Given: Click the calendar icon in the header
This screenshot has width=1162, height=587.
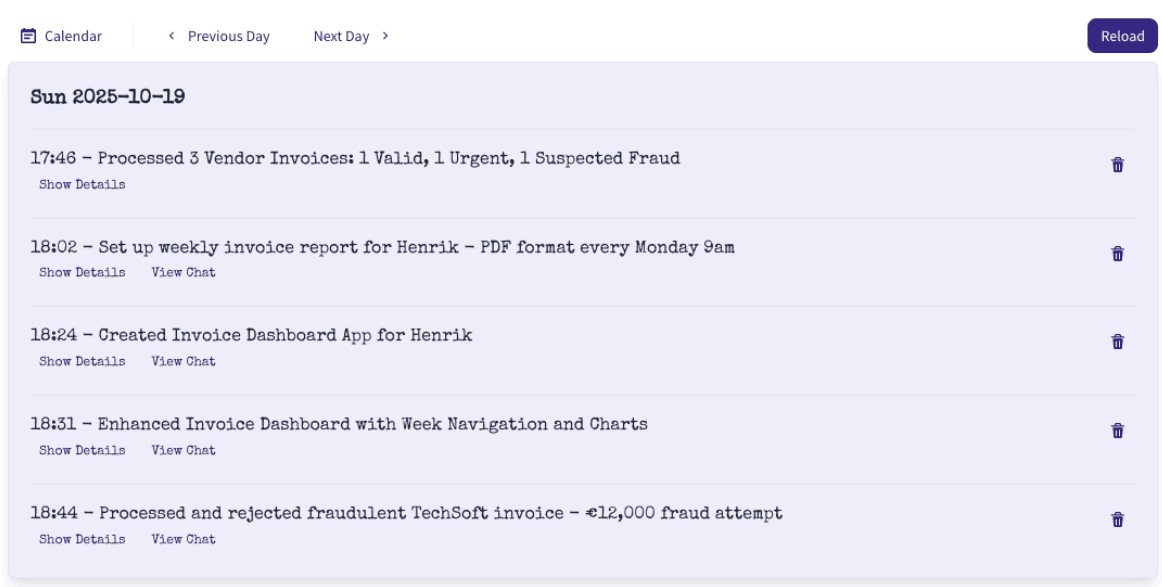Looking at the screenshot, I should click(29, 36).
